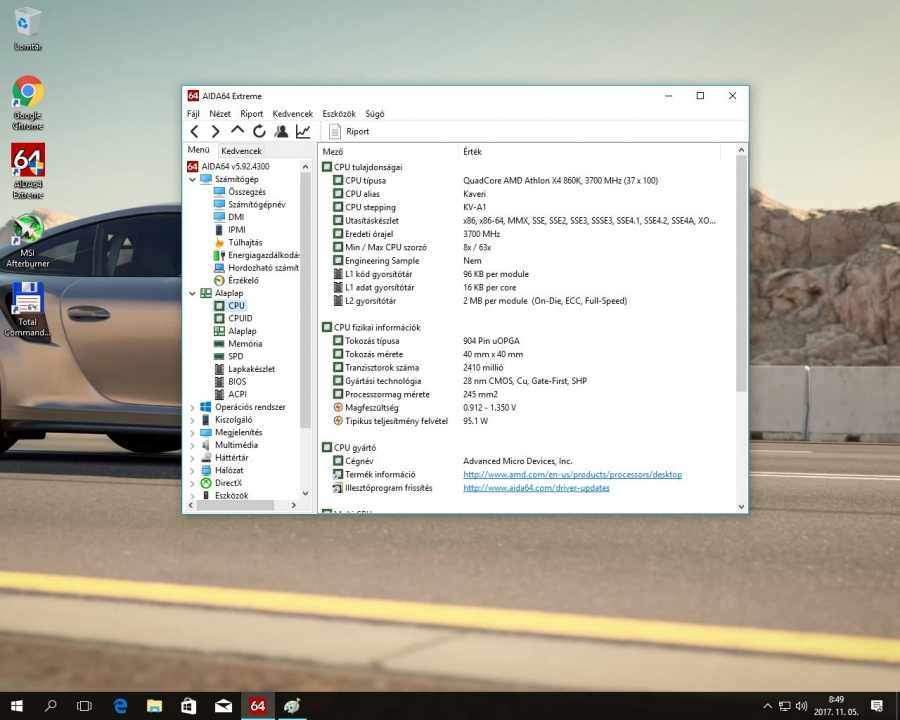Open File Explorer from the taskbar
This screenshot has width=900, height=720.
tap(154, 706)
